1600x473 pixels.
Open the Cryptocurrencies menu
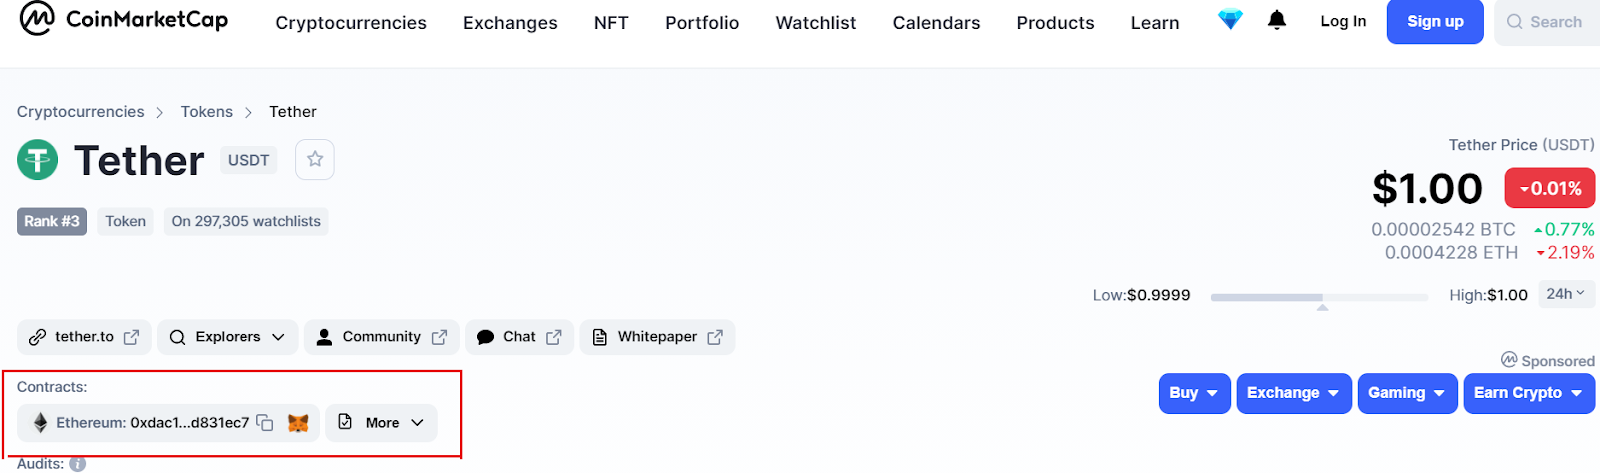click(x=351, y=22)
